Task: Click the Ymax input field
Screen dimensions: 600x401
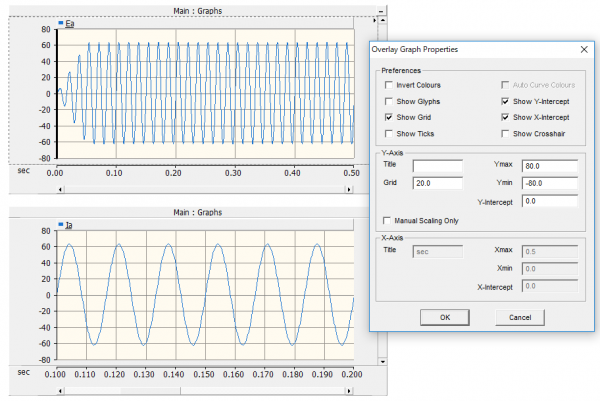Action: pos(550,166)
